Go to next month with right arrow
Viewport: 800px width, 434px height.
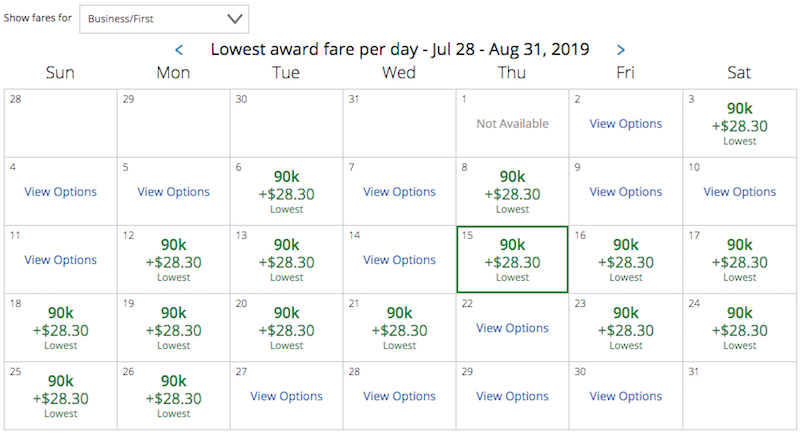621,49
